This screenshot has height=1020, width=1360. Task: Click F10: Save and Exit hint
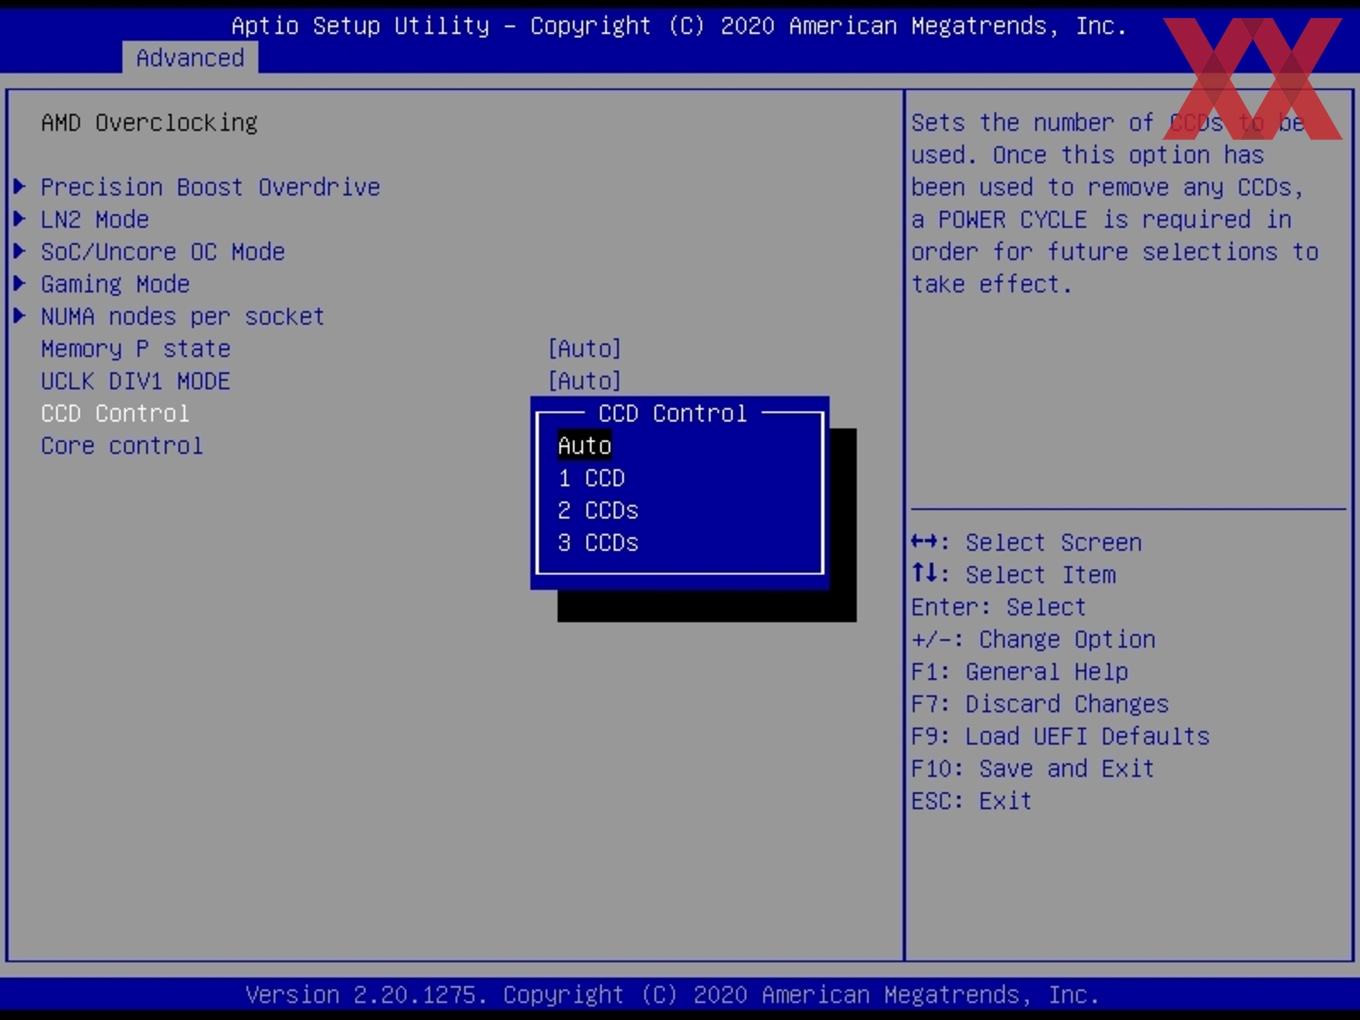(1033, 768)
